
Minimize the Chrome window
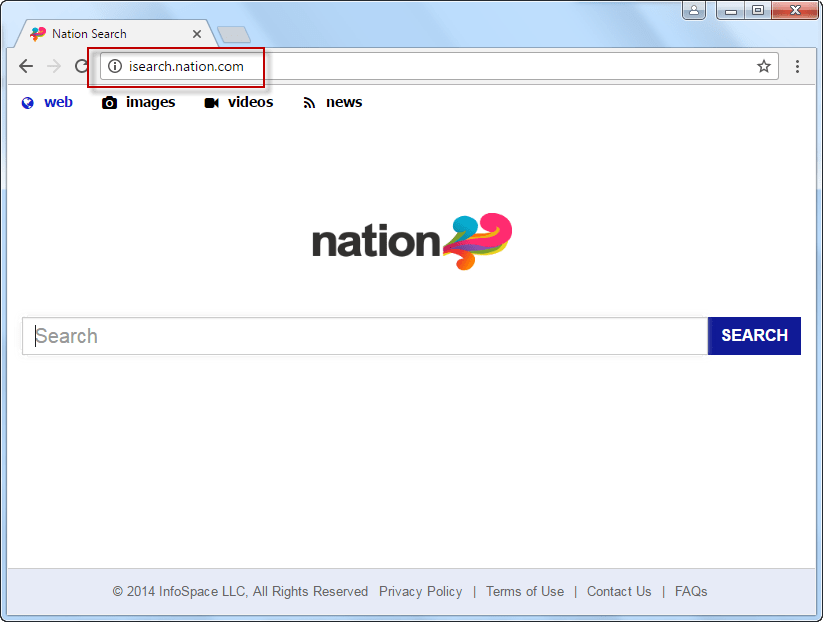pyautogui.click(x=731, y=10)
